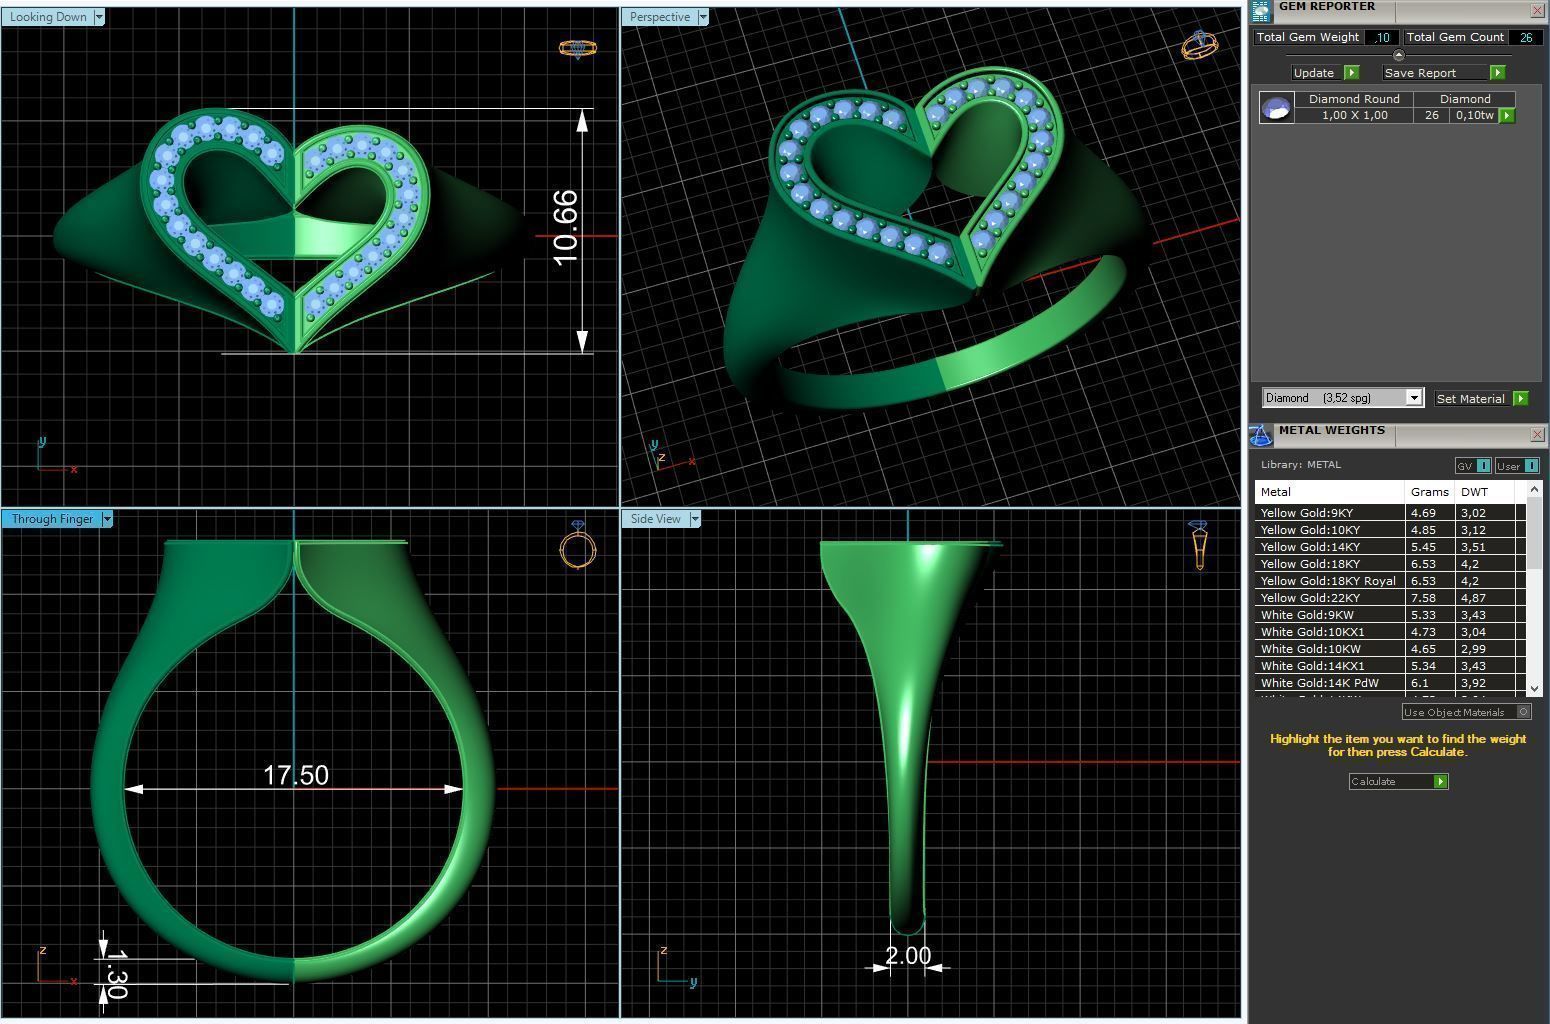This screenshot has height=1024, width=1550.
Task: Click the Library: METAL label
Action: tap(1301, 464)
